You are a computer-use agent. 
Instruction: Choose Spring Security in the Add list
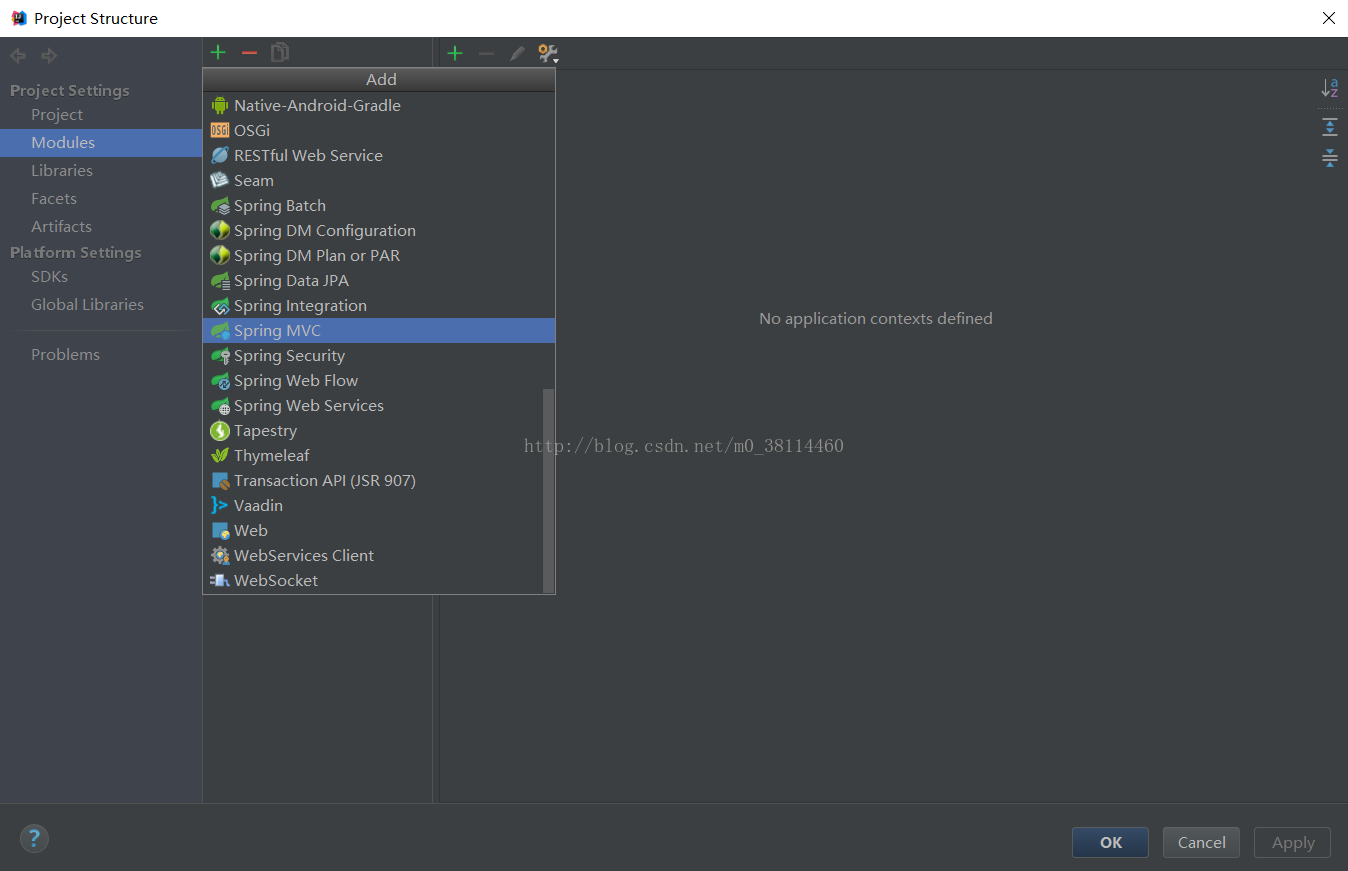(x=379, y=355)
